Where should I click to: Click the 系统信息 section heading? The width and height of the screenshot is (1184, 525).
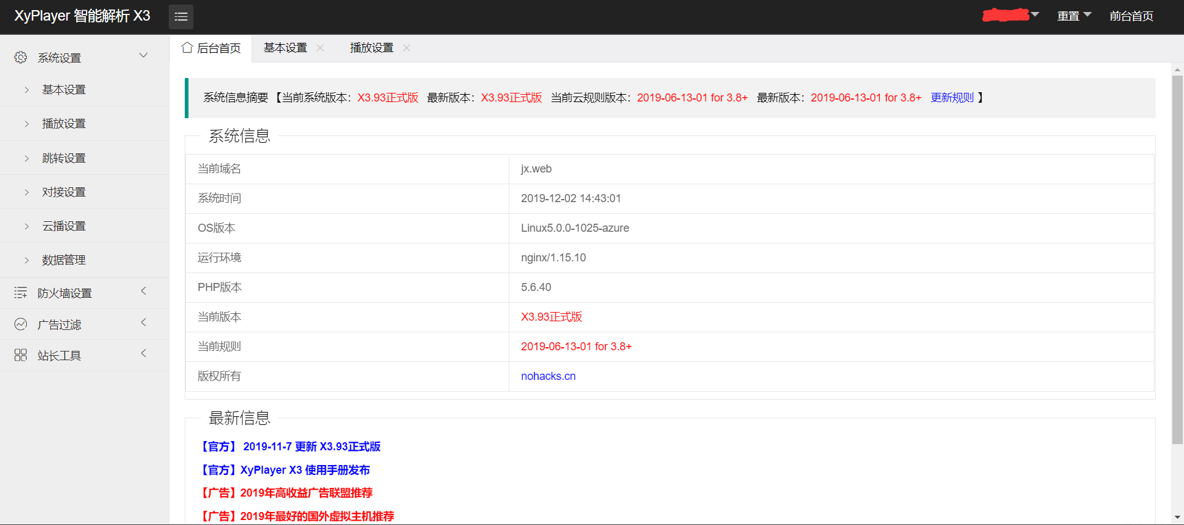coord(239,137)
